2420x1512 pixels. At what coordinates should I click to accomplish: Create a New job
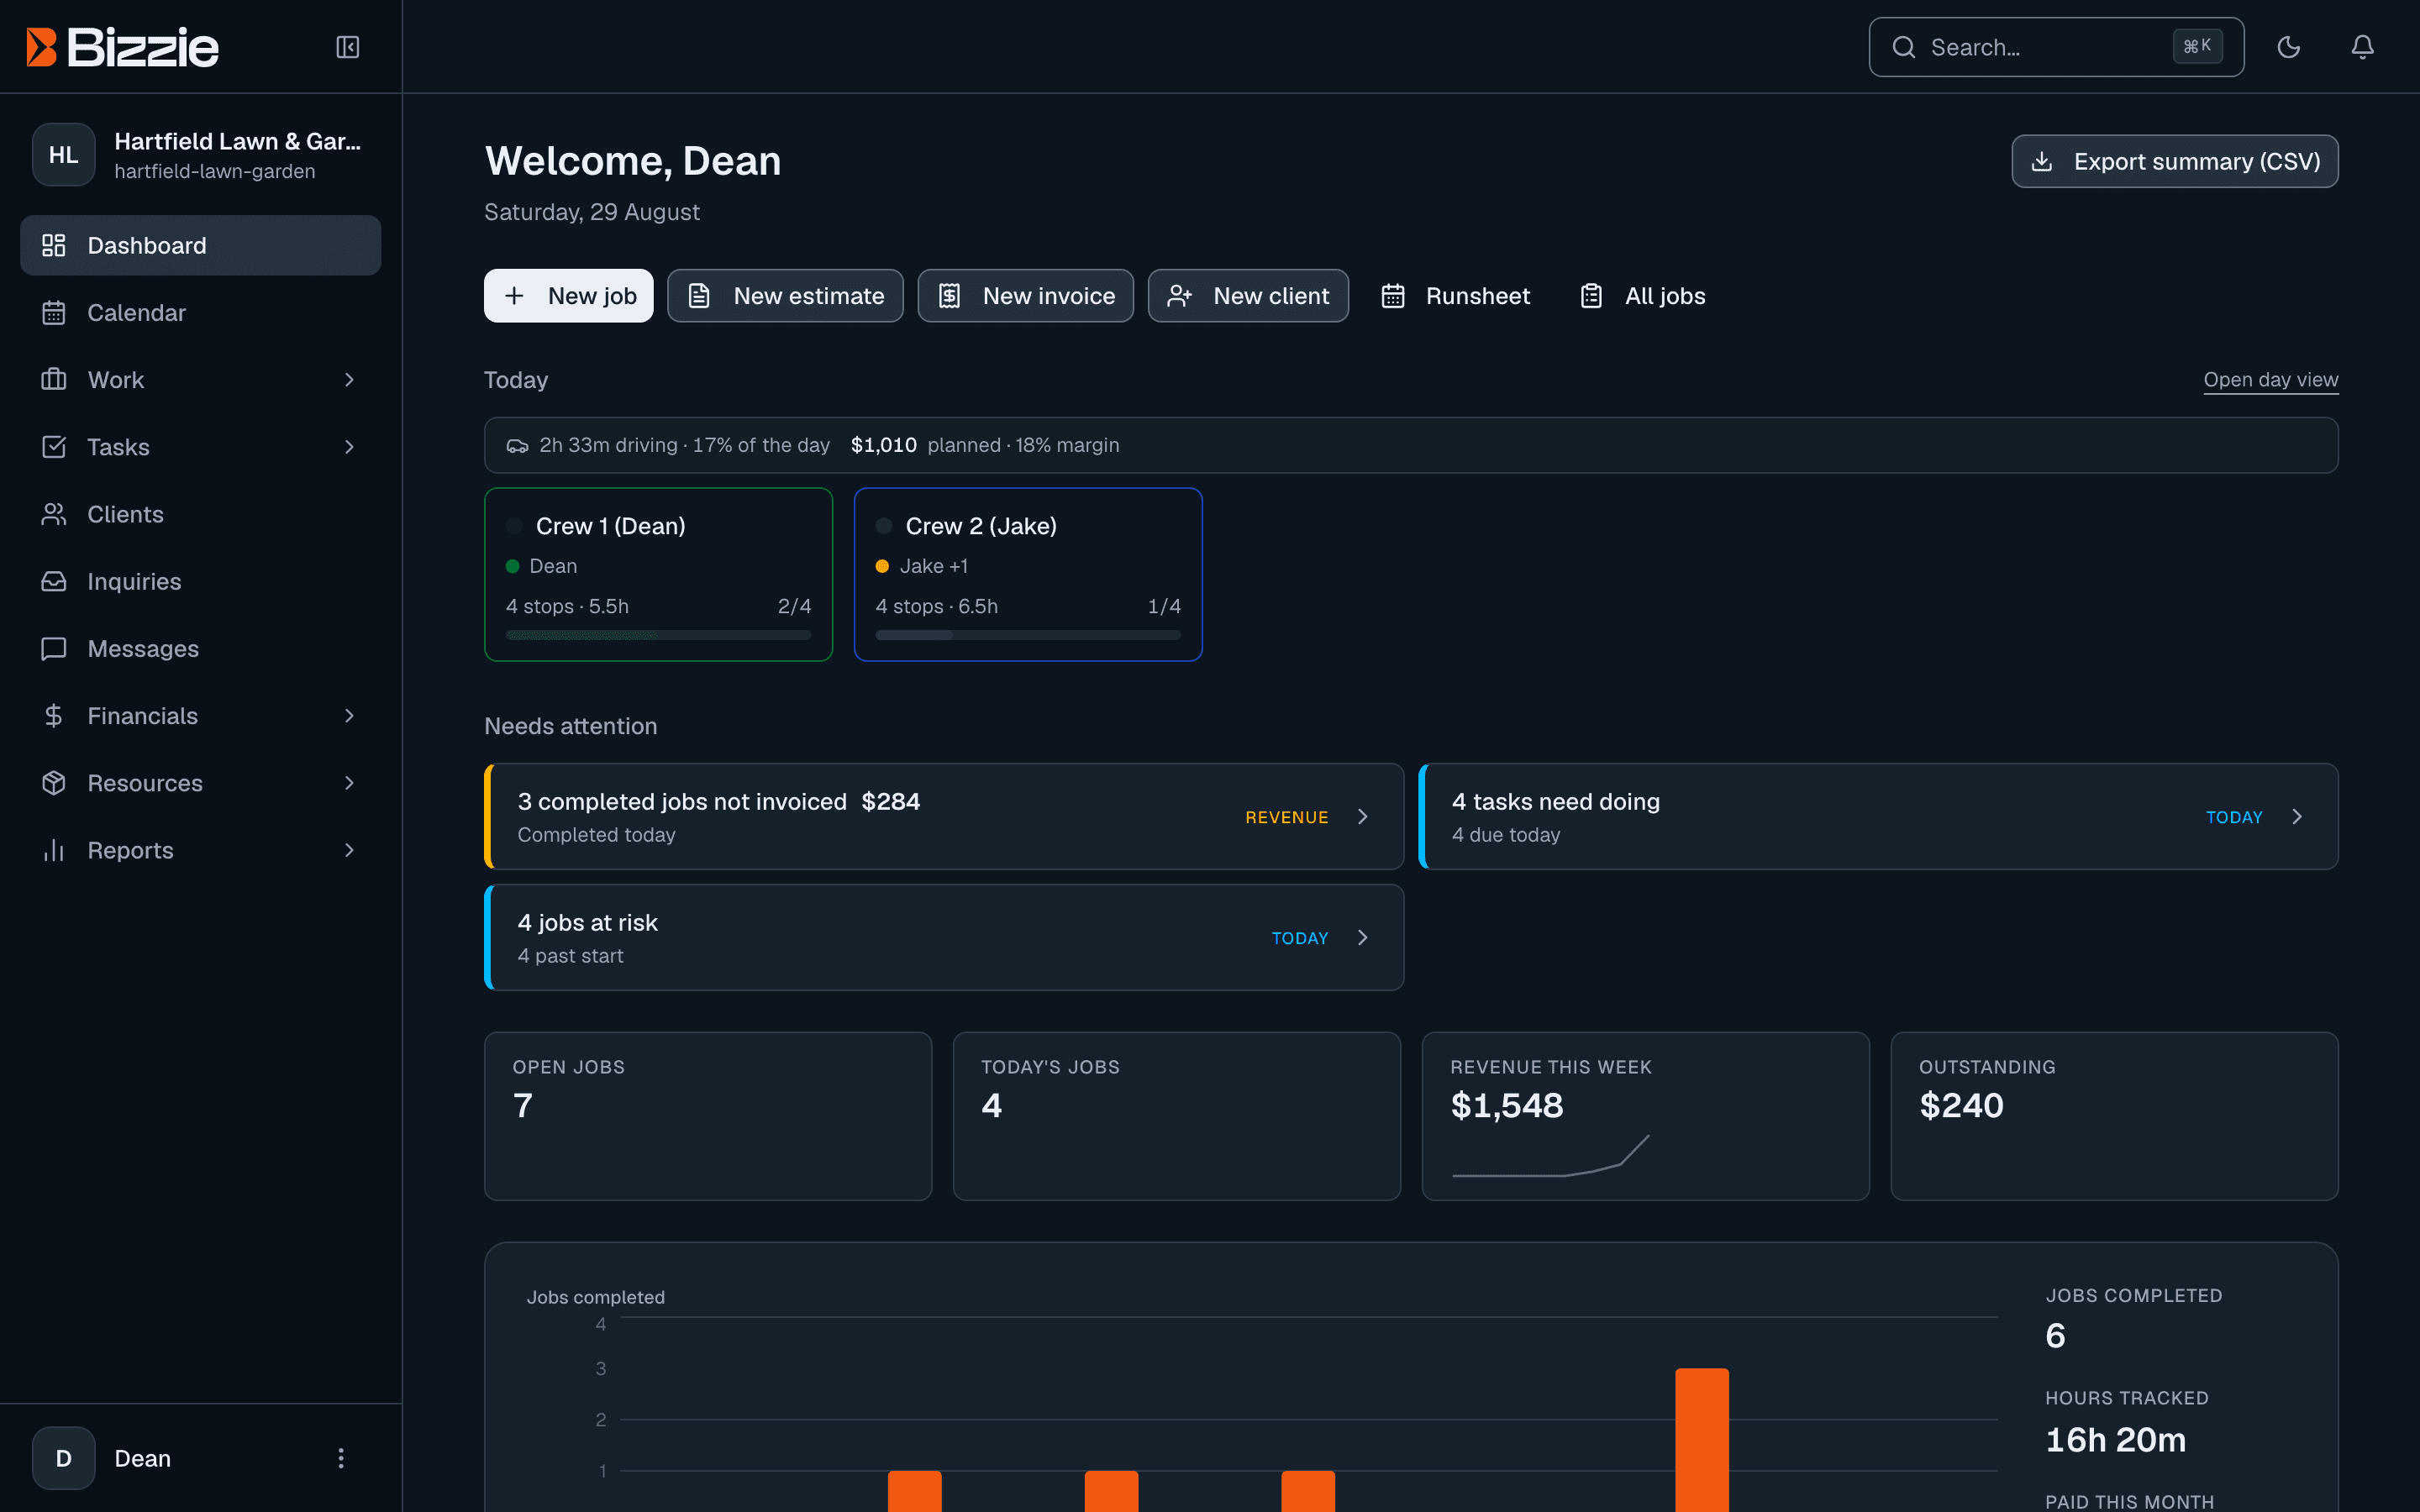pyautogui.click(x=569, y=296)
